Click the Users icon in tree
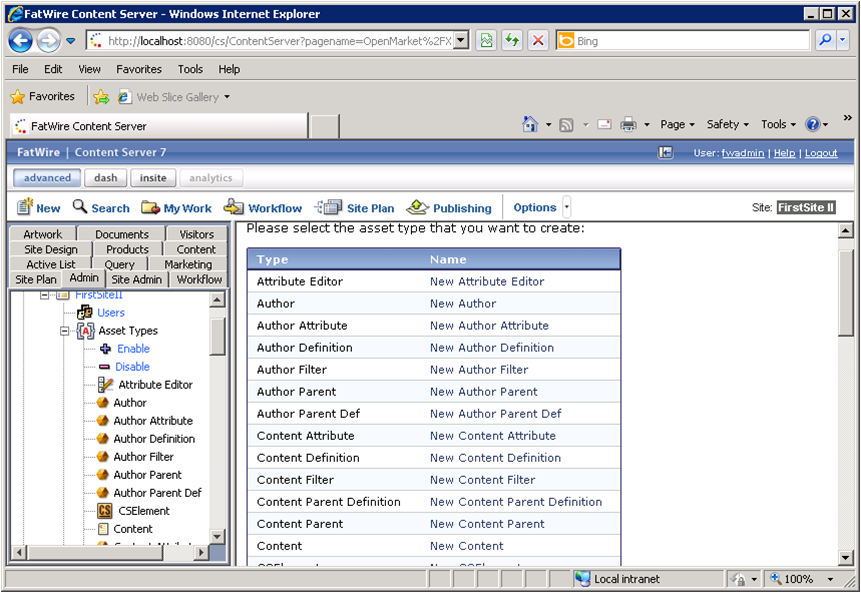This screenshot has height=593, width=861. tap(85, 312)
